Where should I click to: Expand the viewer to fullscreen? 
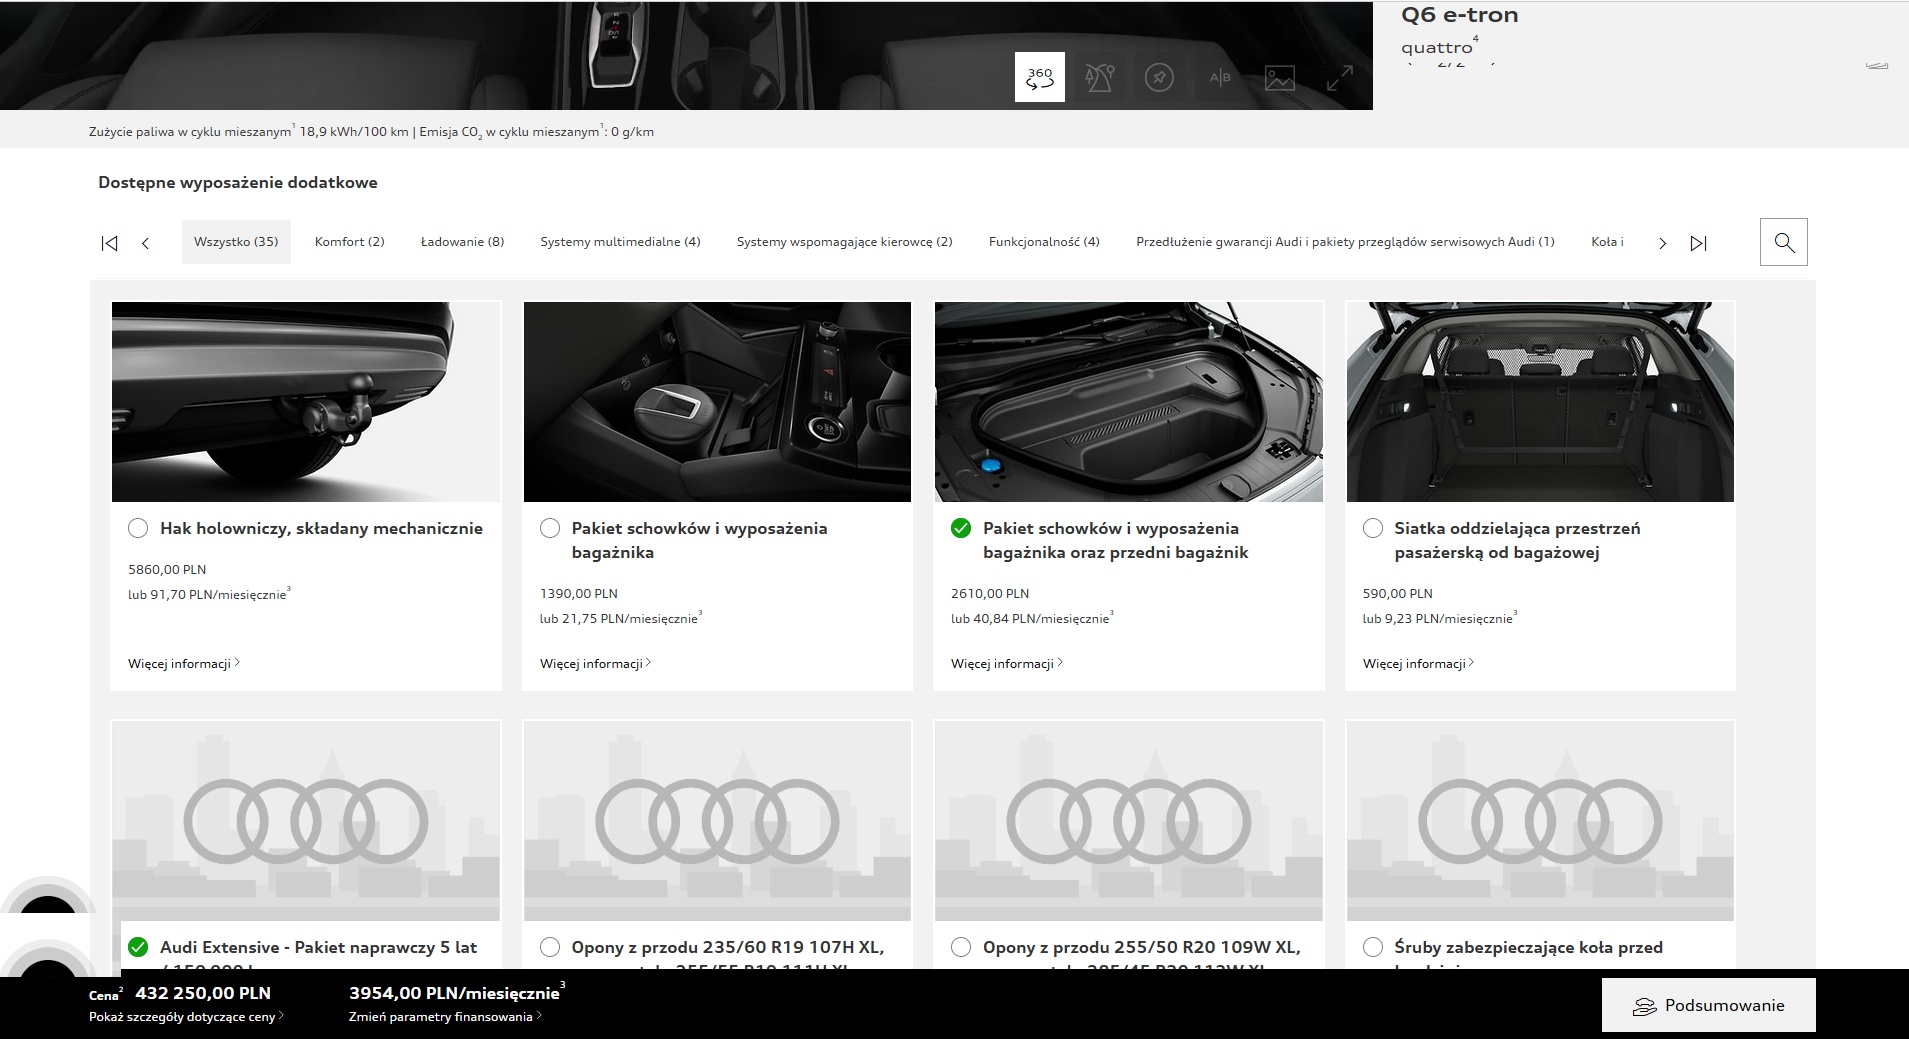pyautogui.click(x=1340, y=77)
